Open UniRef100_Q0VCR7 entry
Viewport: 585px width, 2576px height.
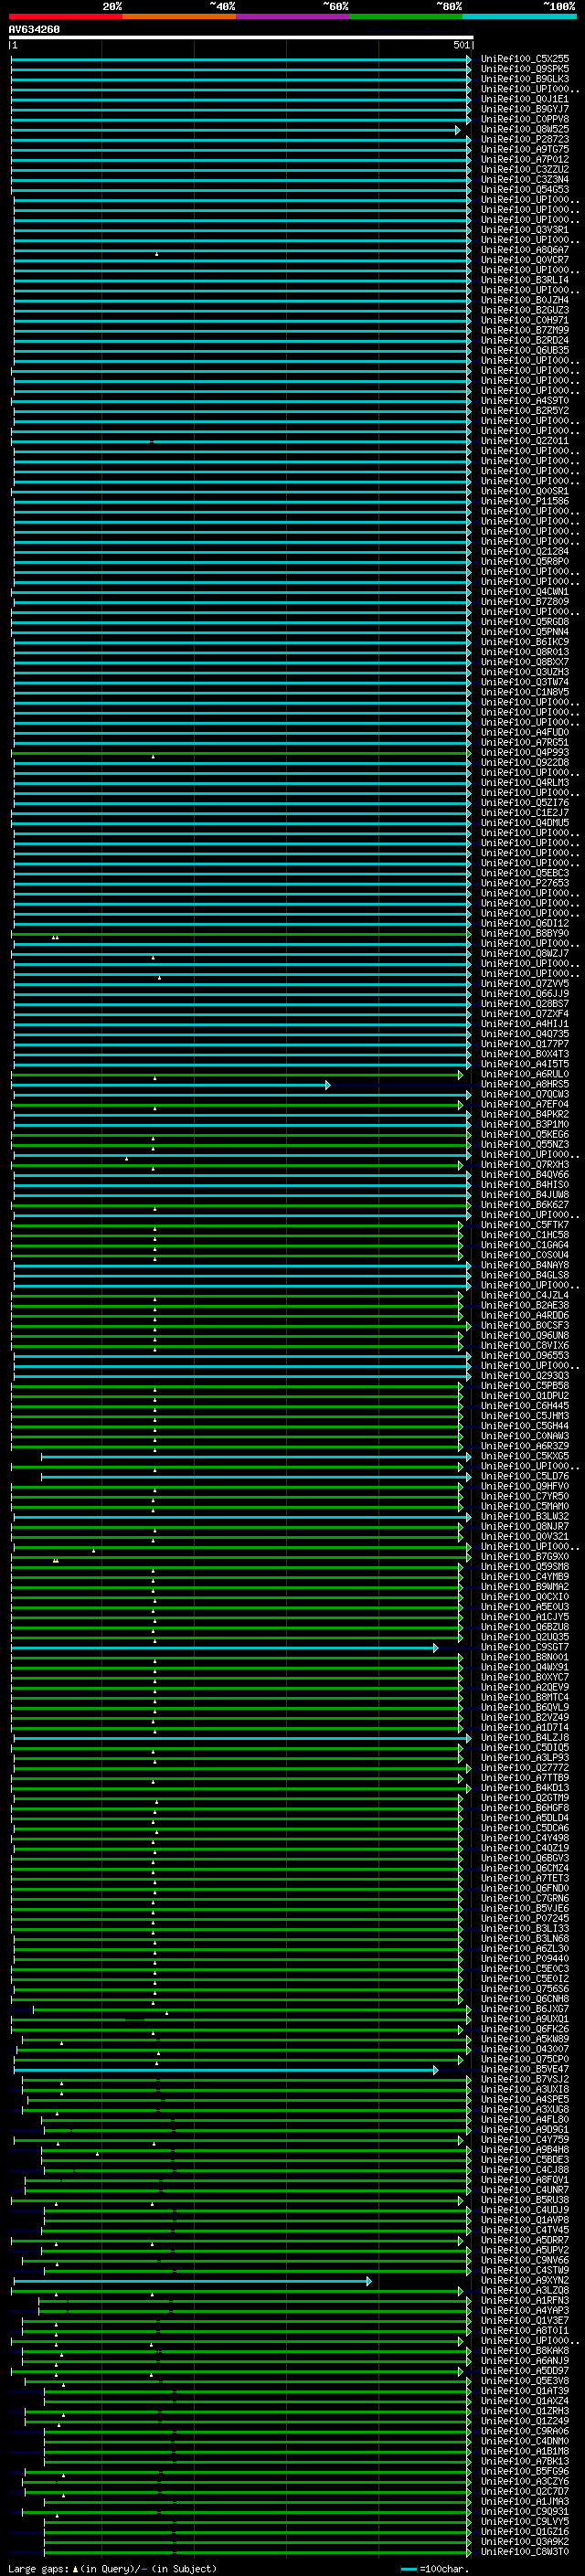point(525,260)
